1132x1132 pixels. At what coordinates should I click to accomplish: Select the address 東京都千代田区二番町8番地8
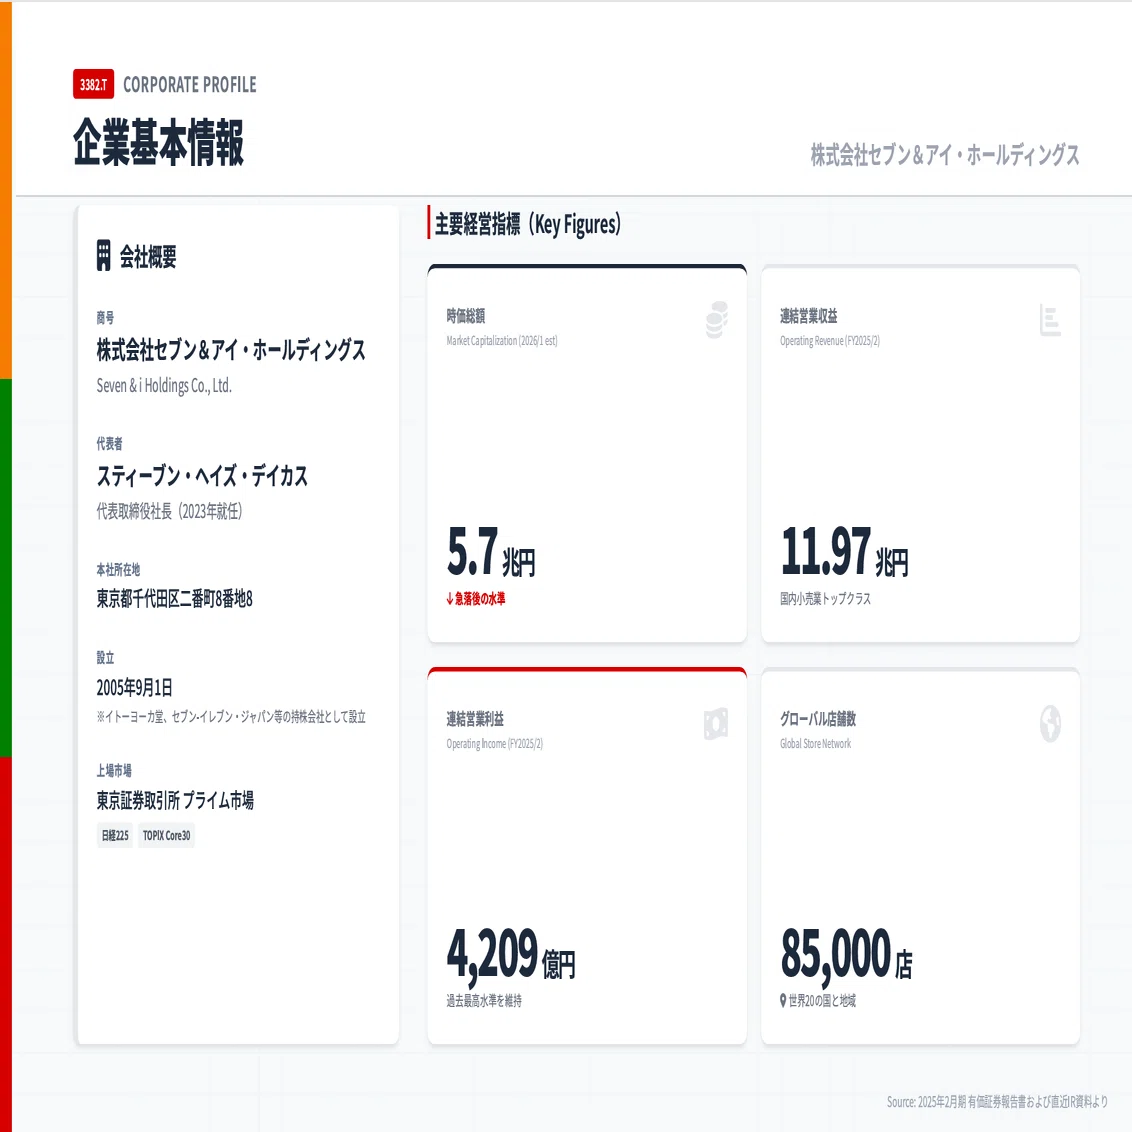click(x=175, y=598)
